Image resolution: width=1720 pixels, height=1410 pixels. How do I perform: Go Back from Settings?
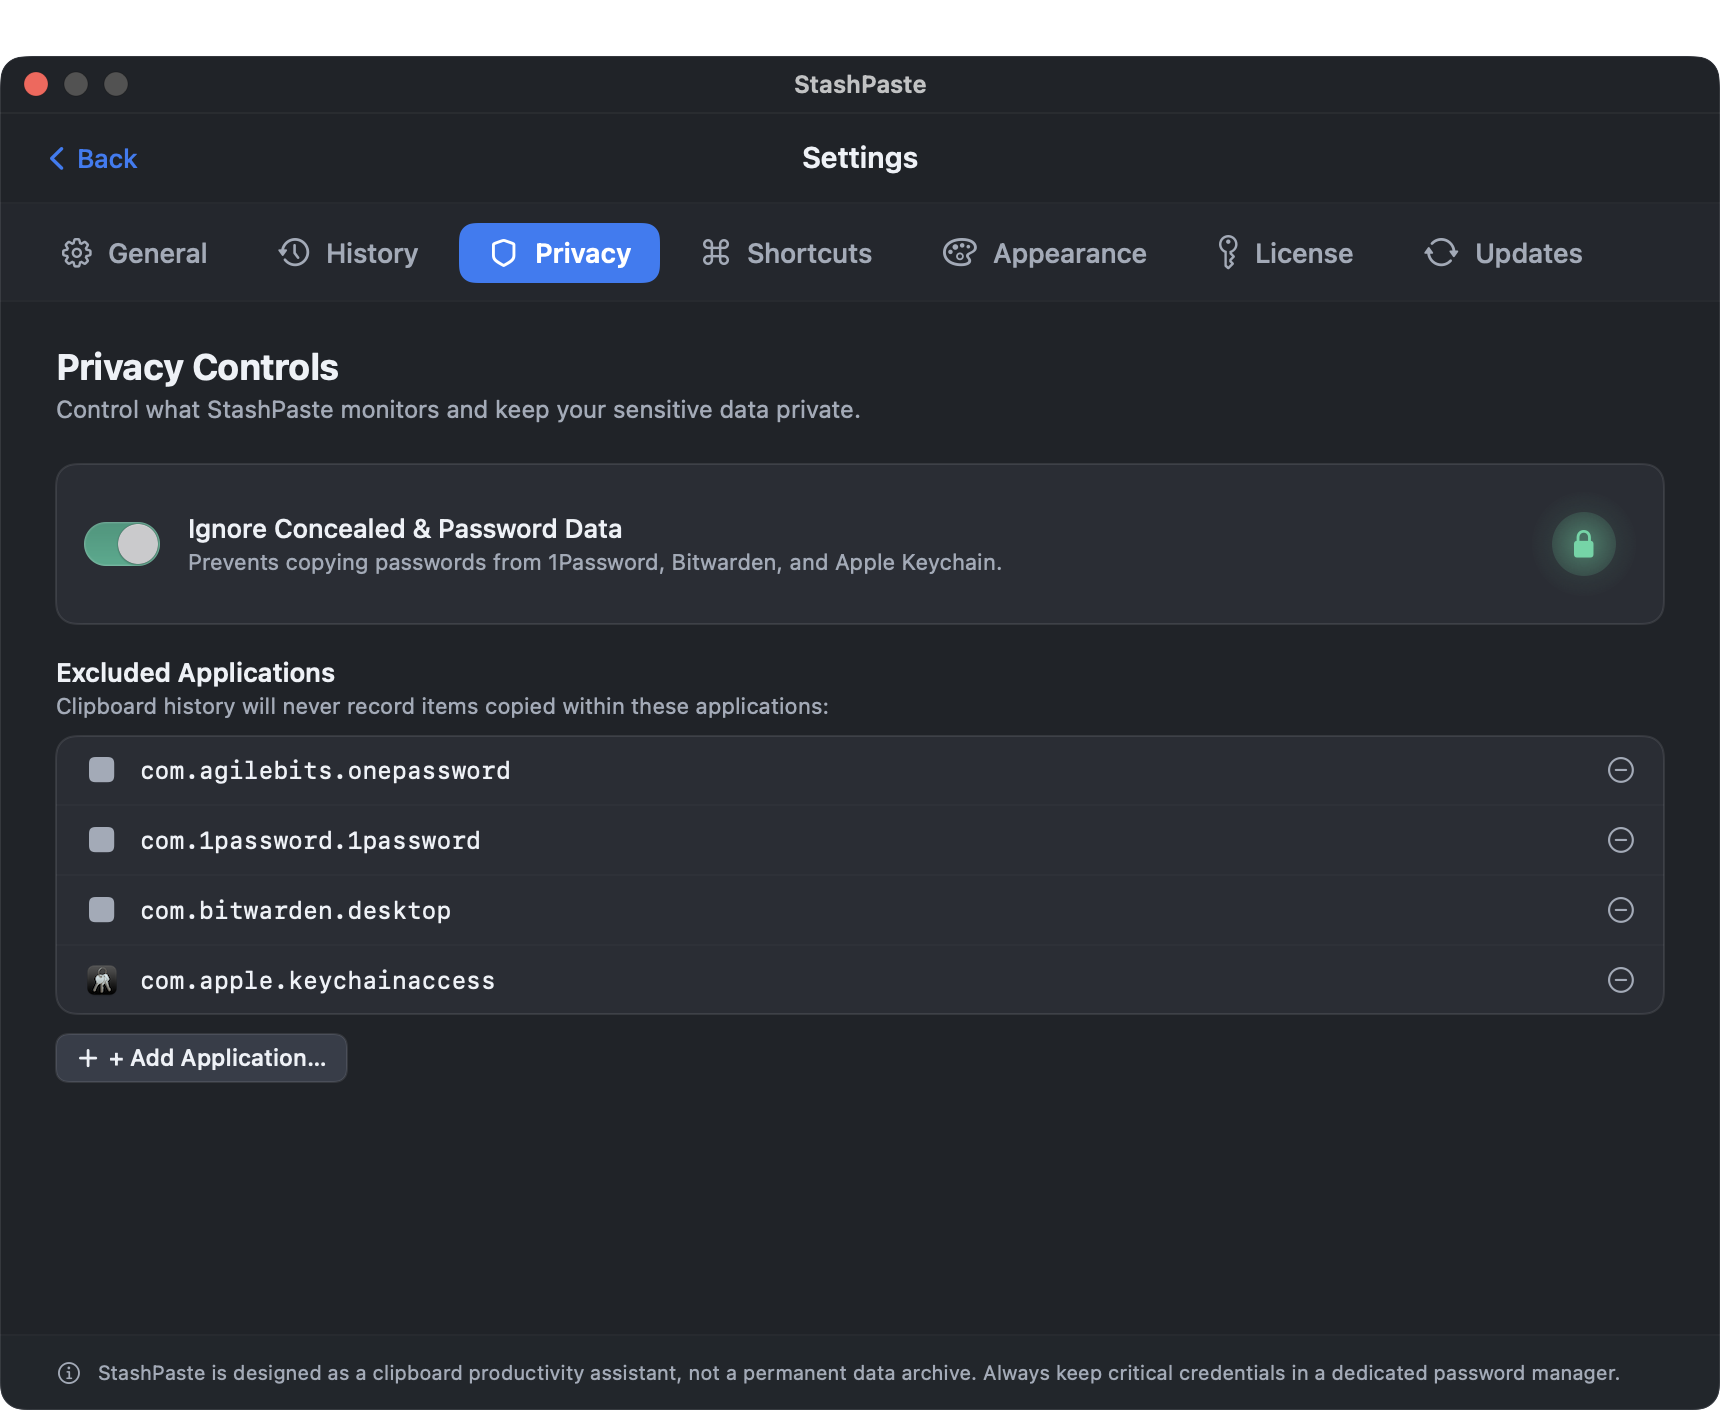93,159
